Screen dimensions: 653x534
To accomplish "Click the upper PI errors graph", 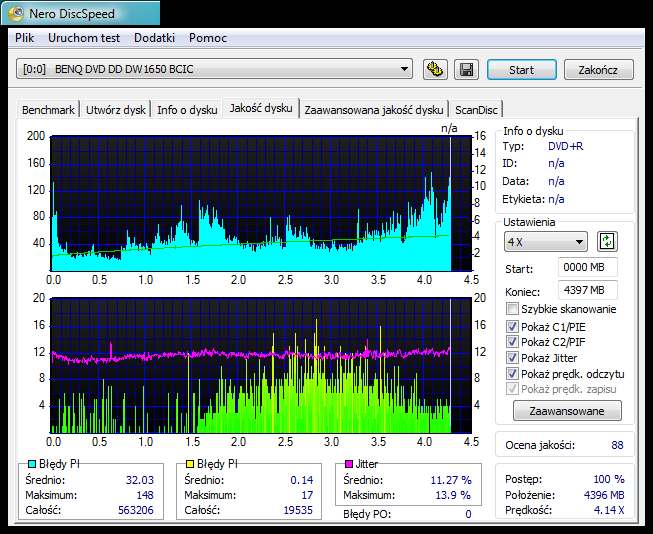I will point(261,203).
